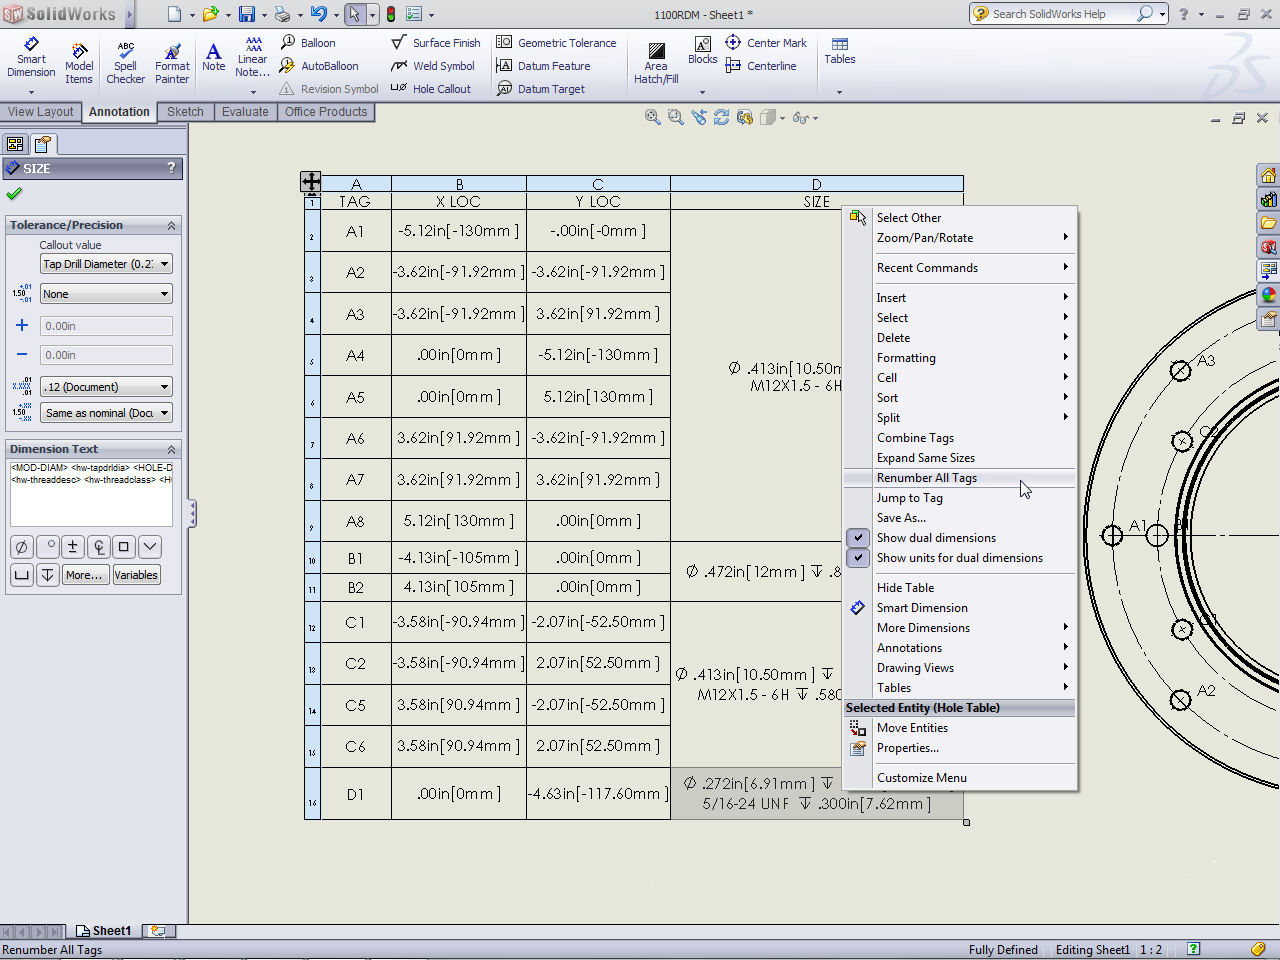Insert diameter symbol in Dimension Text

[x=22, y=547]
